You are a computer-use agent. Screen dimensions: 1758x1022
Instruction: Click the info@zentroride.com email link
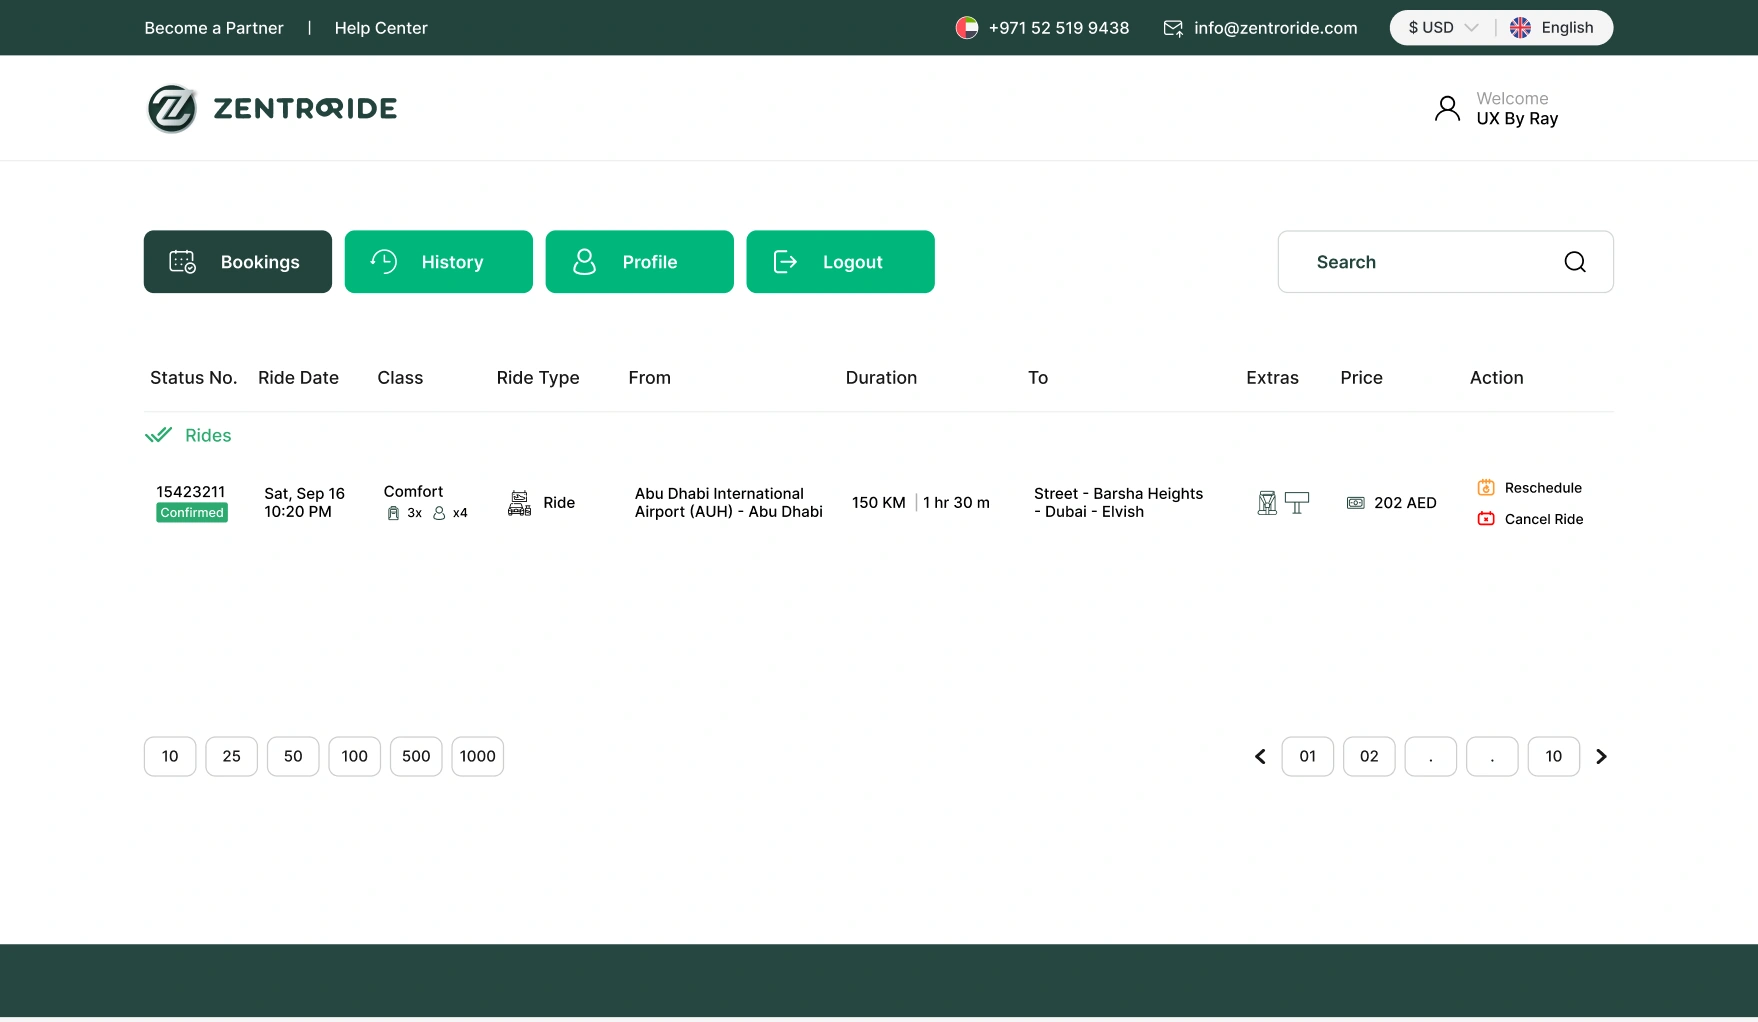click(1276, 28)
